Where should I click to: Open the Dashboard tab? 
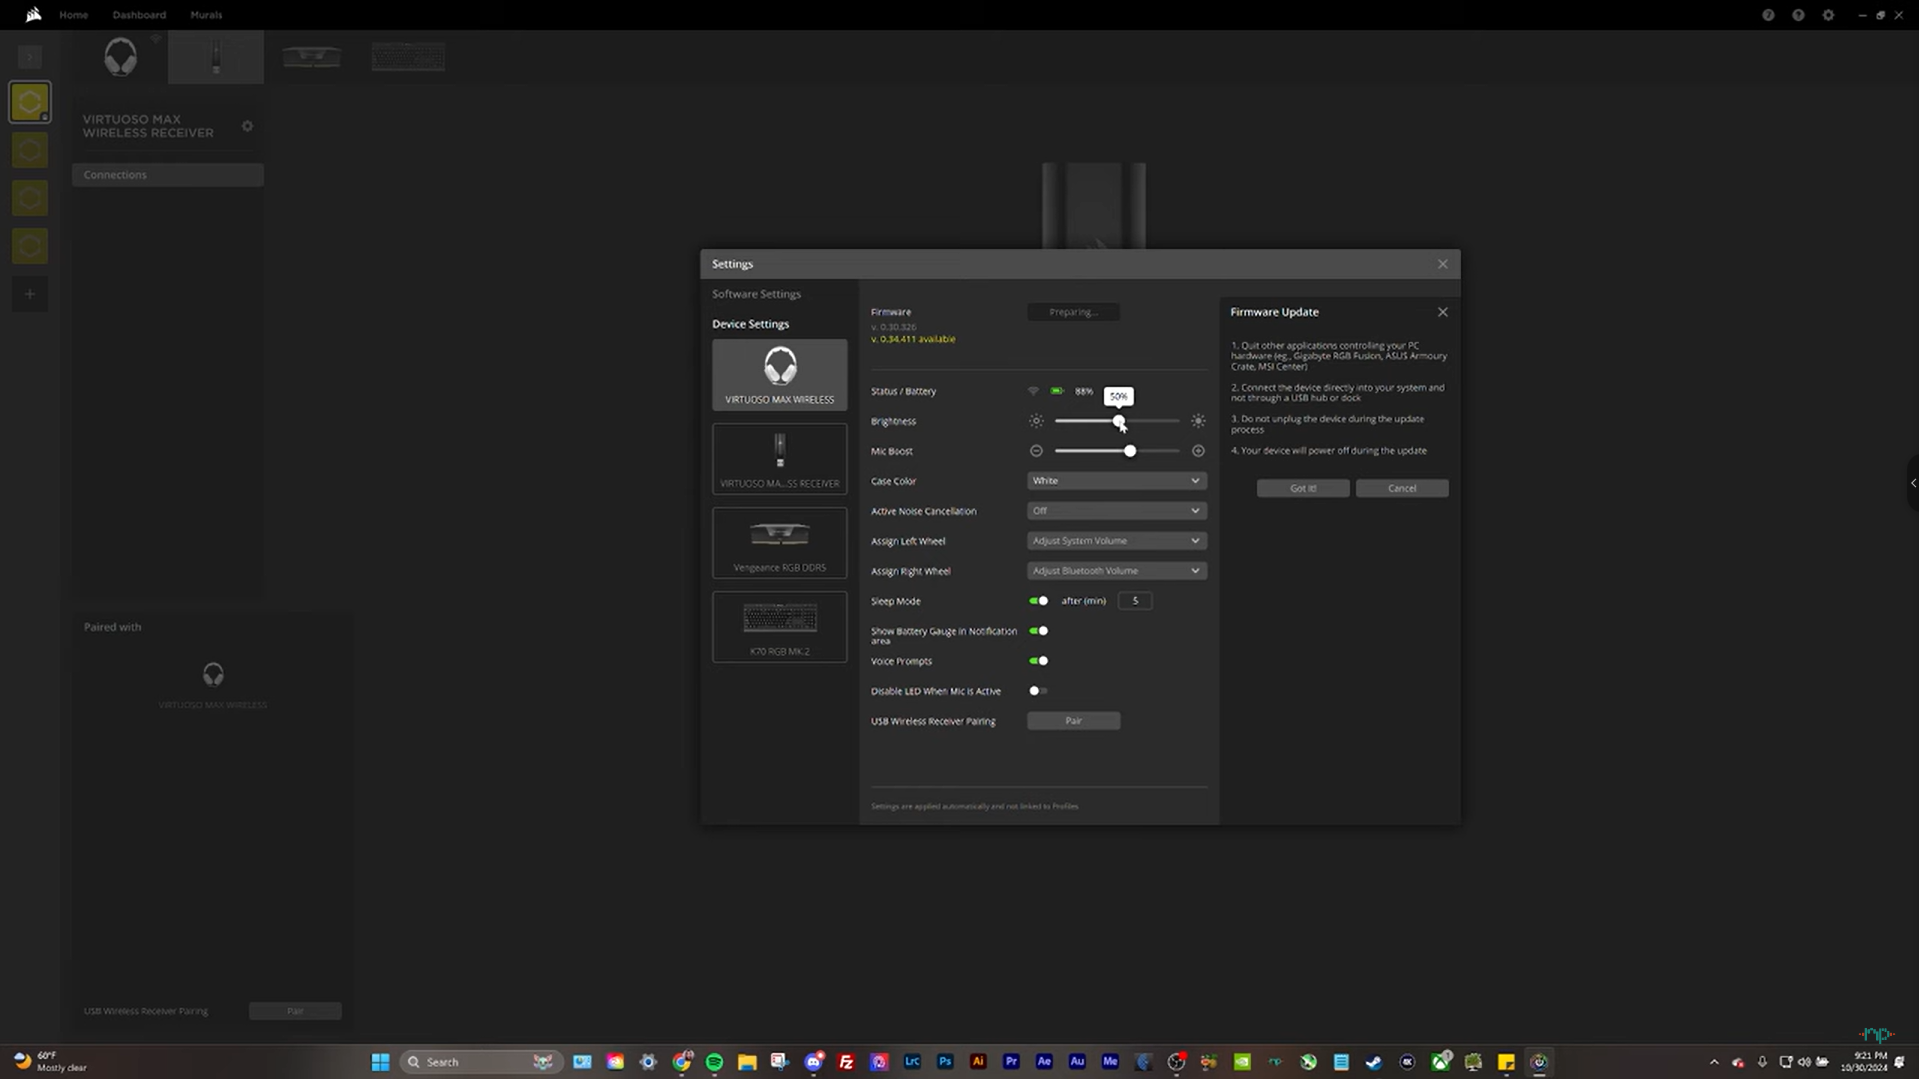tap(139, 15)
